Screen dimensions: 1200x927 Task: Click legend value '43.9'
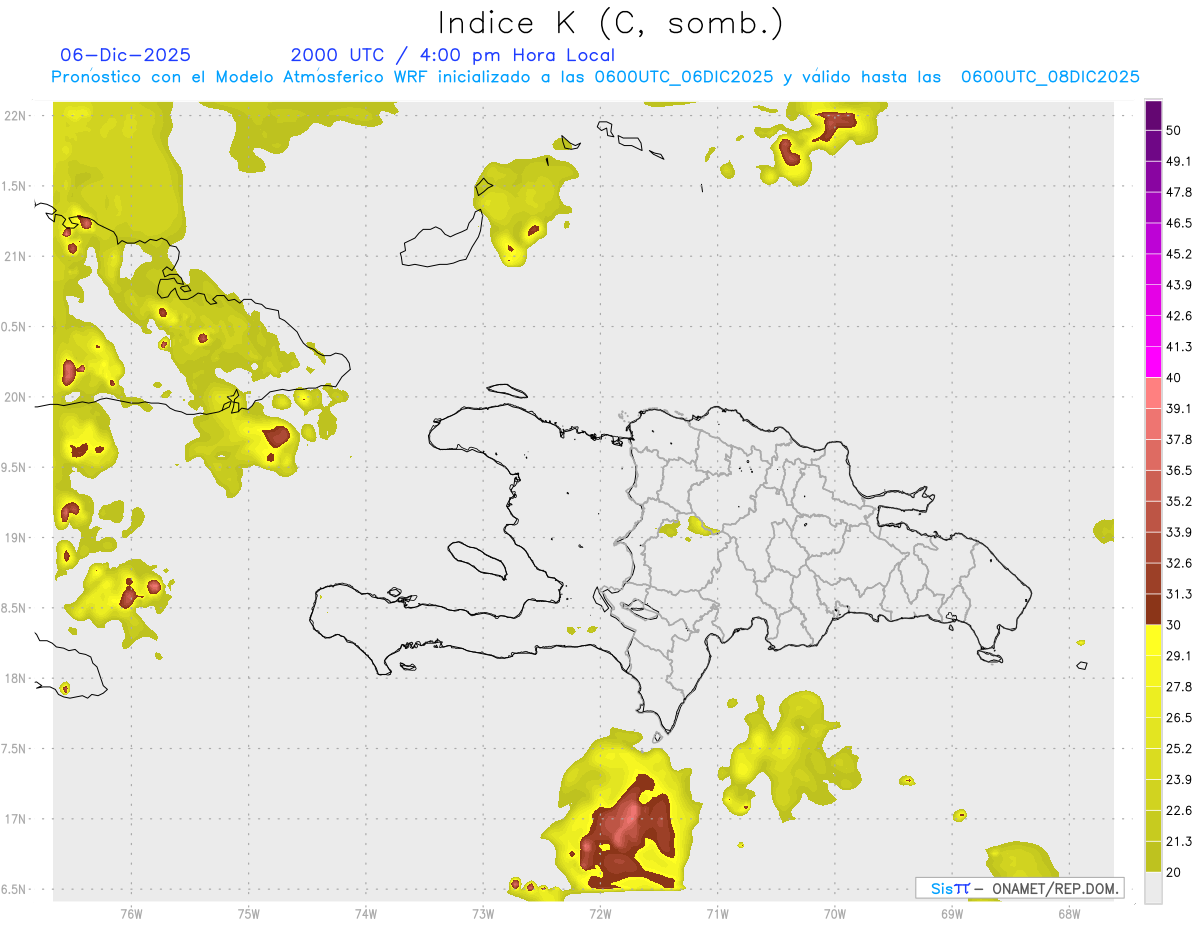pyautogui.click(x=1178, y=285)
